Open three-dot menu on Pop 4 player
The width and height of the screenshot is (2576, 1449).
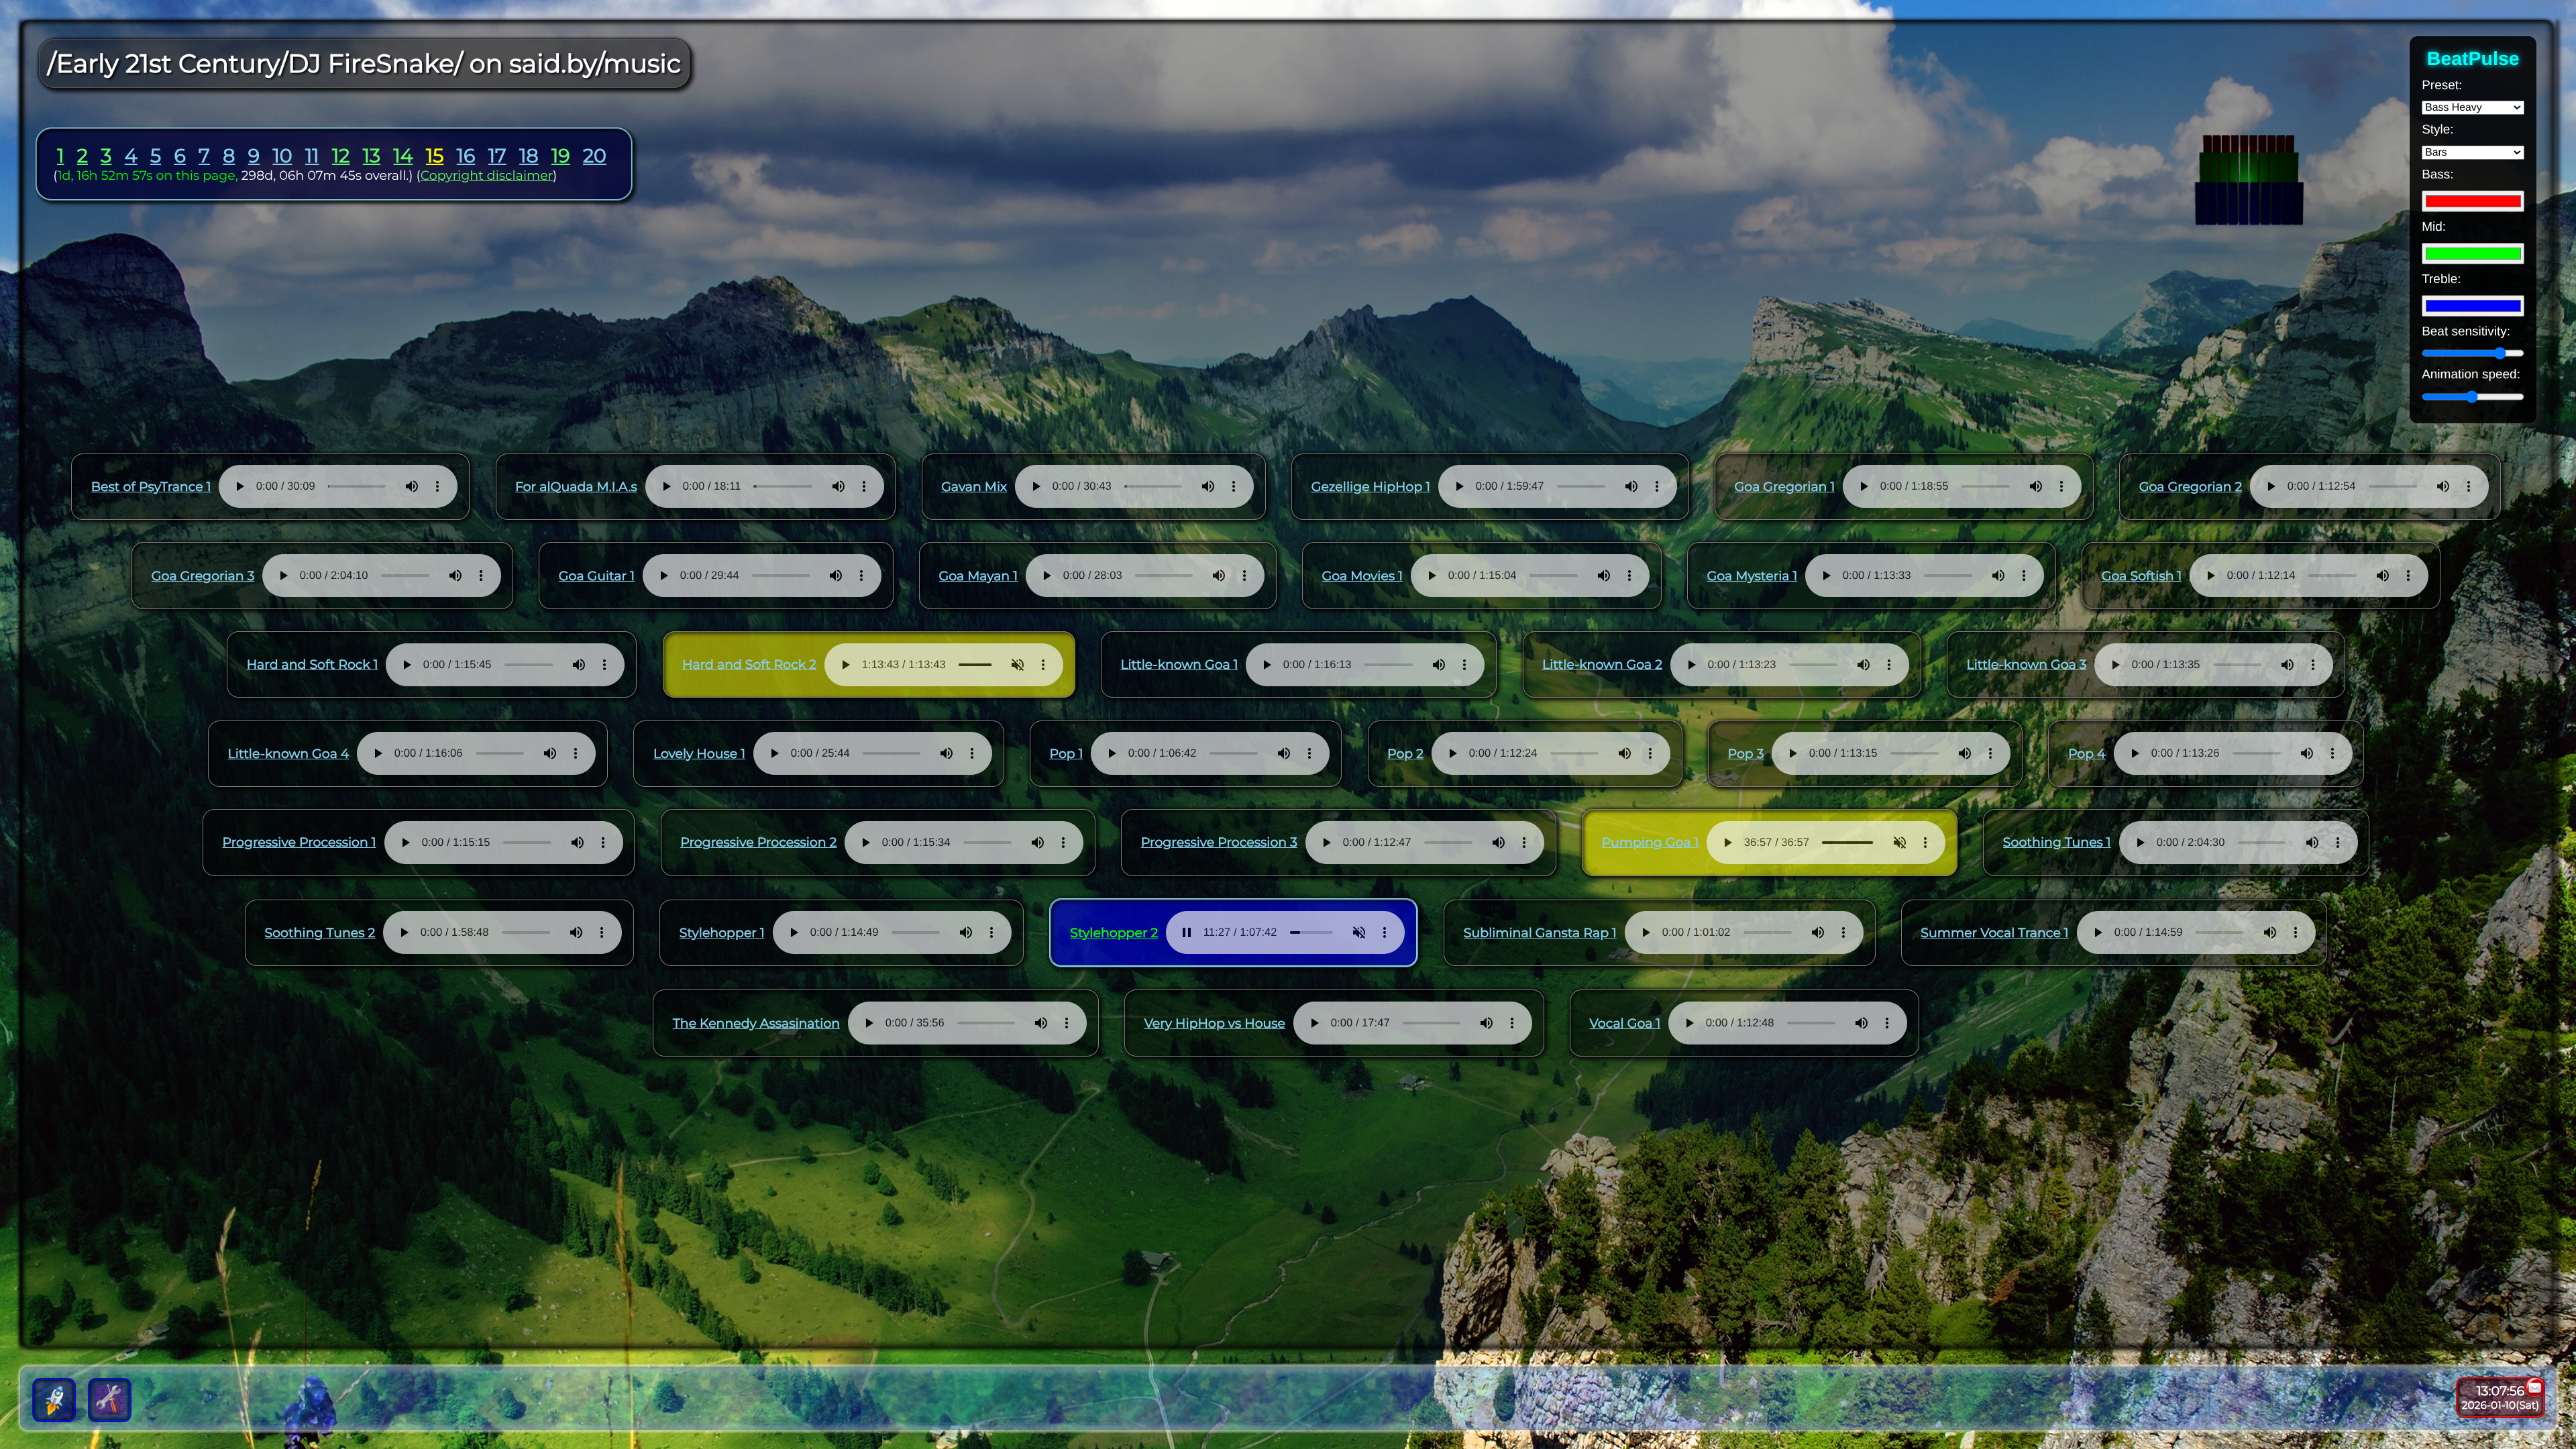(2332, 753)
